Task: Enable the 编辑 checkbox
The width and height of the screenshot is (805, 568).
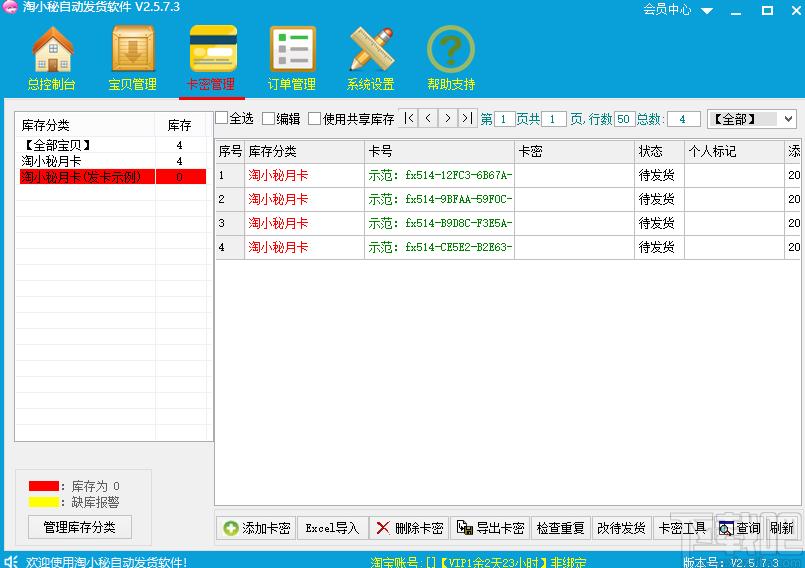Action: point(269,119)
